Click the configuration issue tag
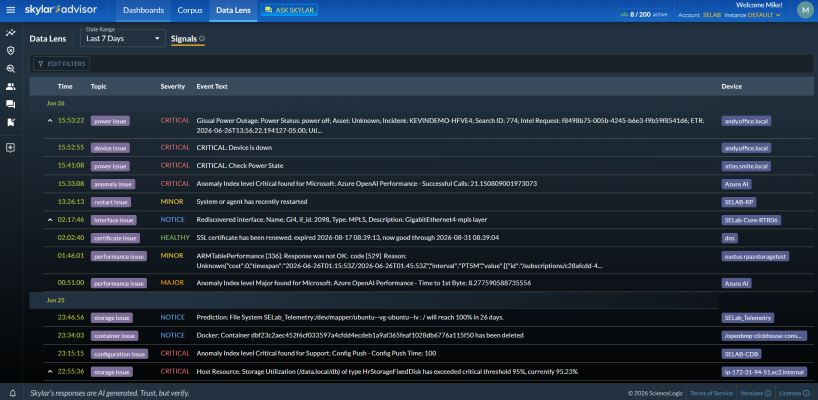Image resolution: width=818 pixels, height=400 pixels. pyautogui.click(x=119, y=354)
